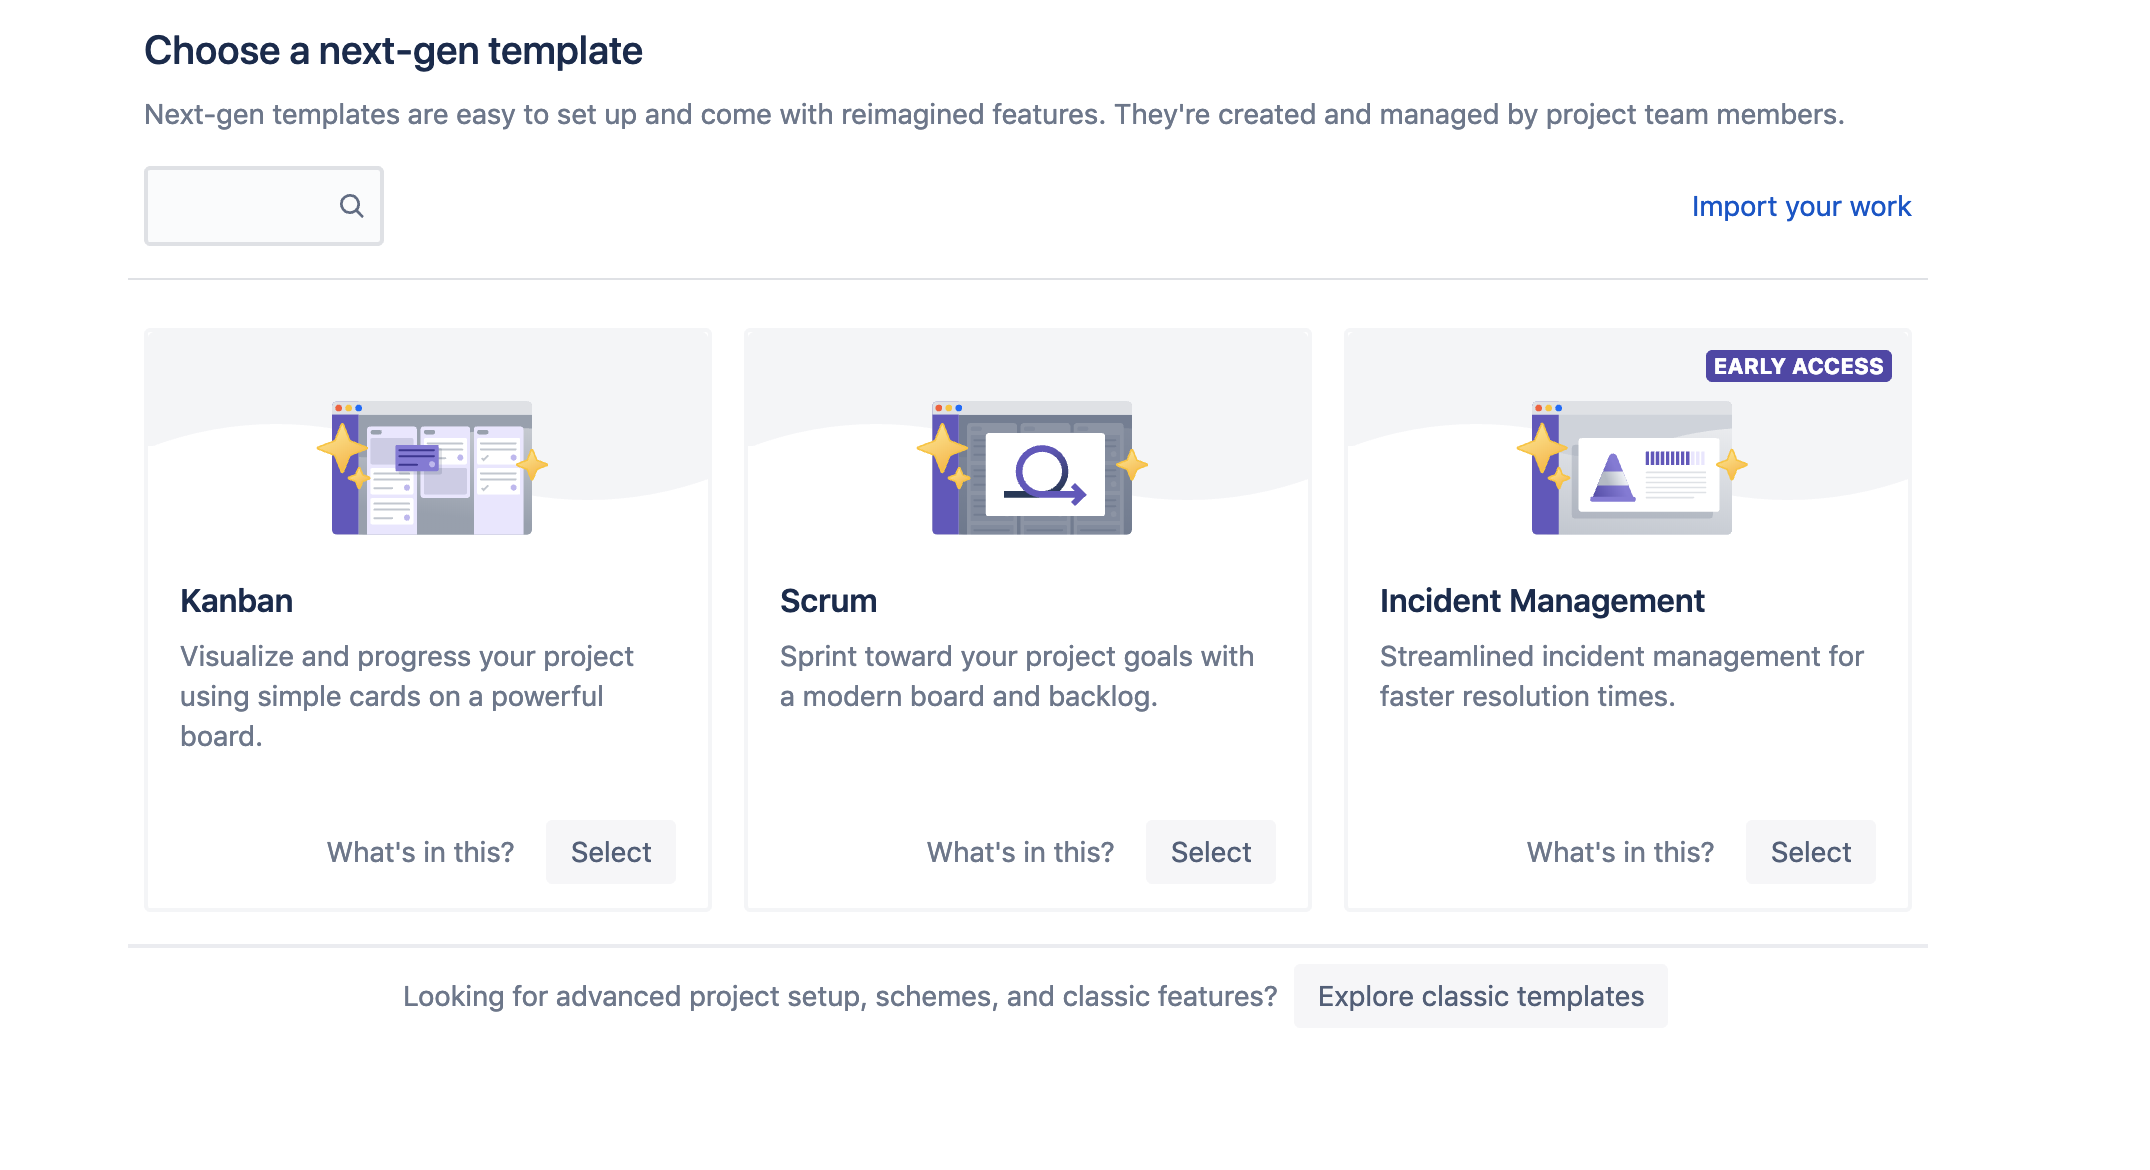Click the Choose a next-gen template heading
Screen dimensions: 2150x1170
pos(393,51)
